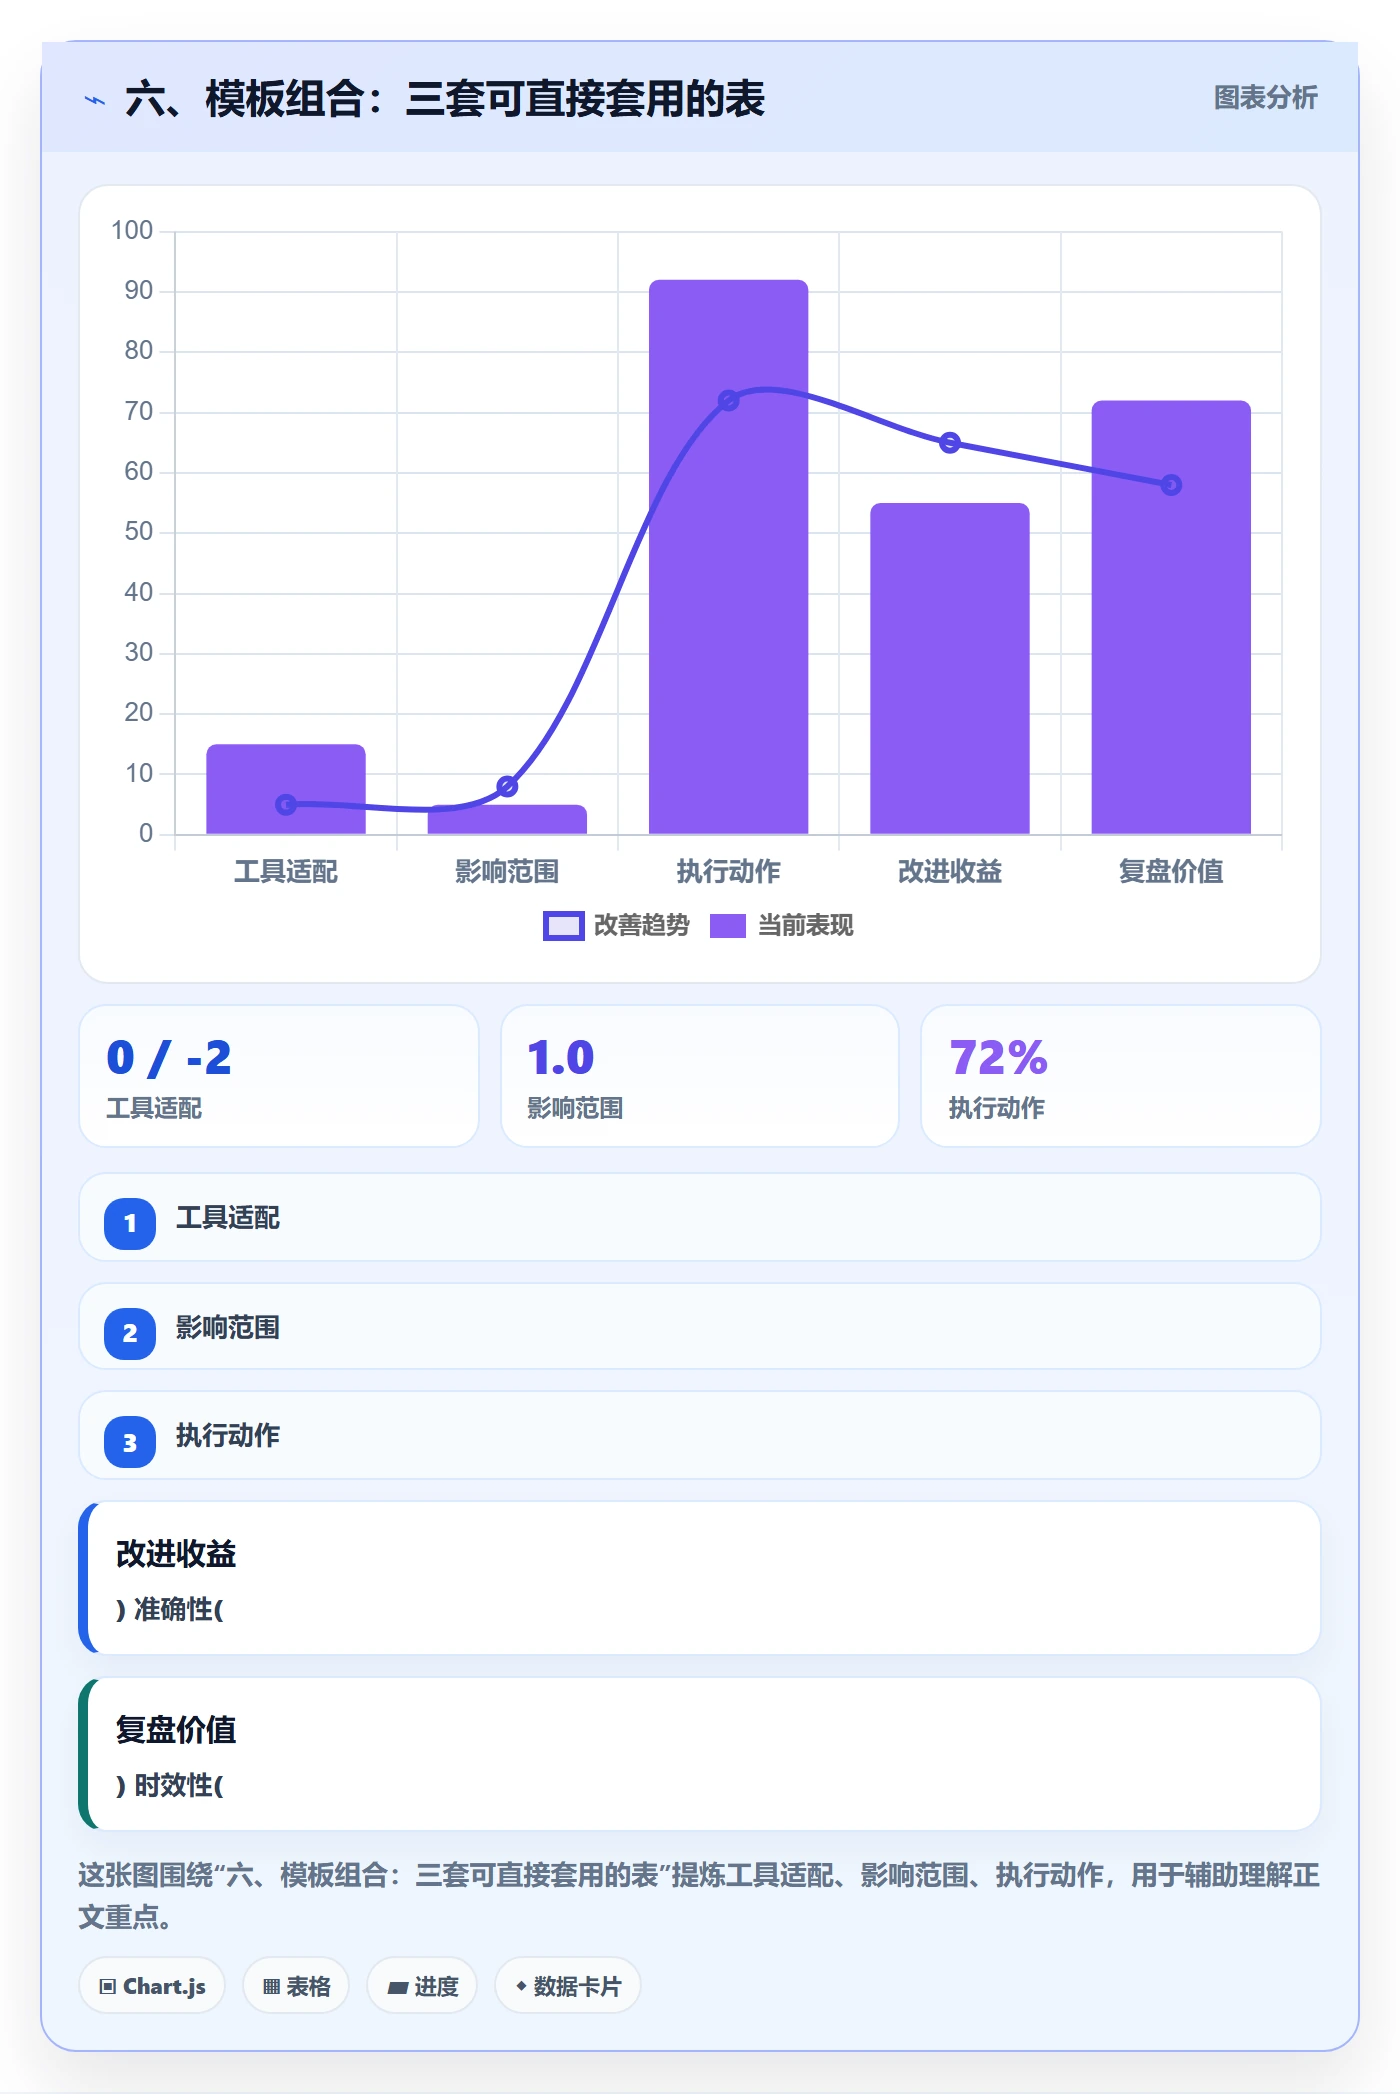Image resolution: width=1400 pixels, height=2094 pixels.
Task: Click the 工具适配 x-axis label
Action: [x=286, y=872]
